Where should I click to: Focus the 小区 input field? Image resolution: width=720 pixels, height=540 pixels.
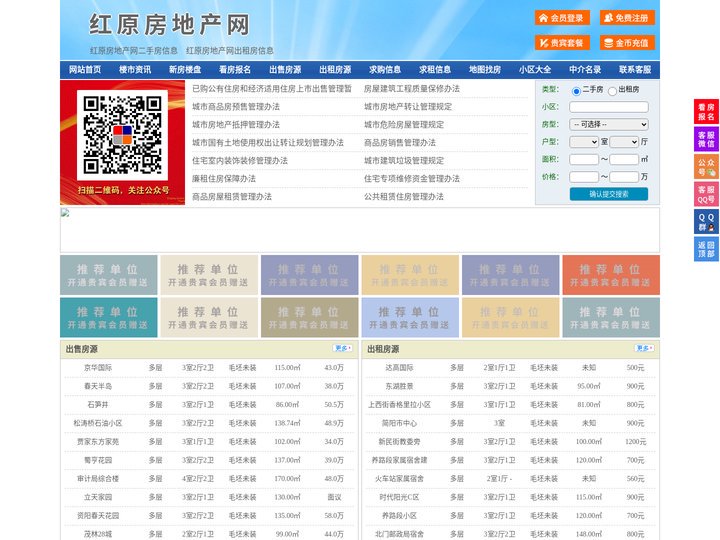point(609,107)
